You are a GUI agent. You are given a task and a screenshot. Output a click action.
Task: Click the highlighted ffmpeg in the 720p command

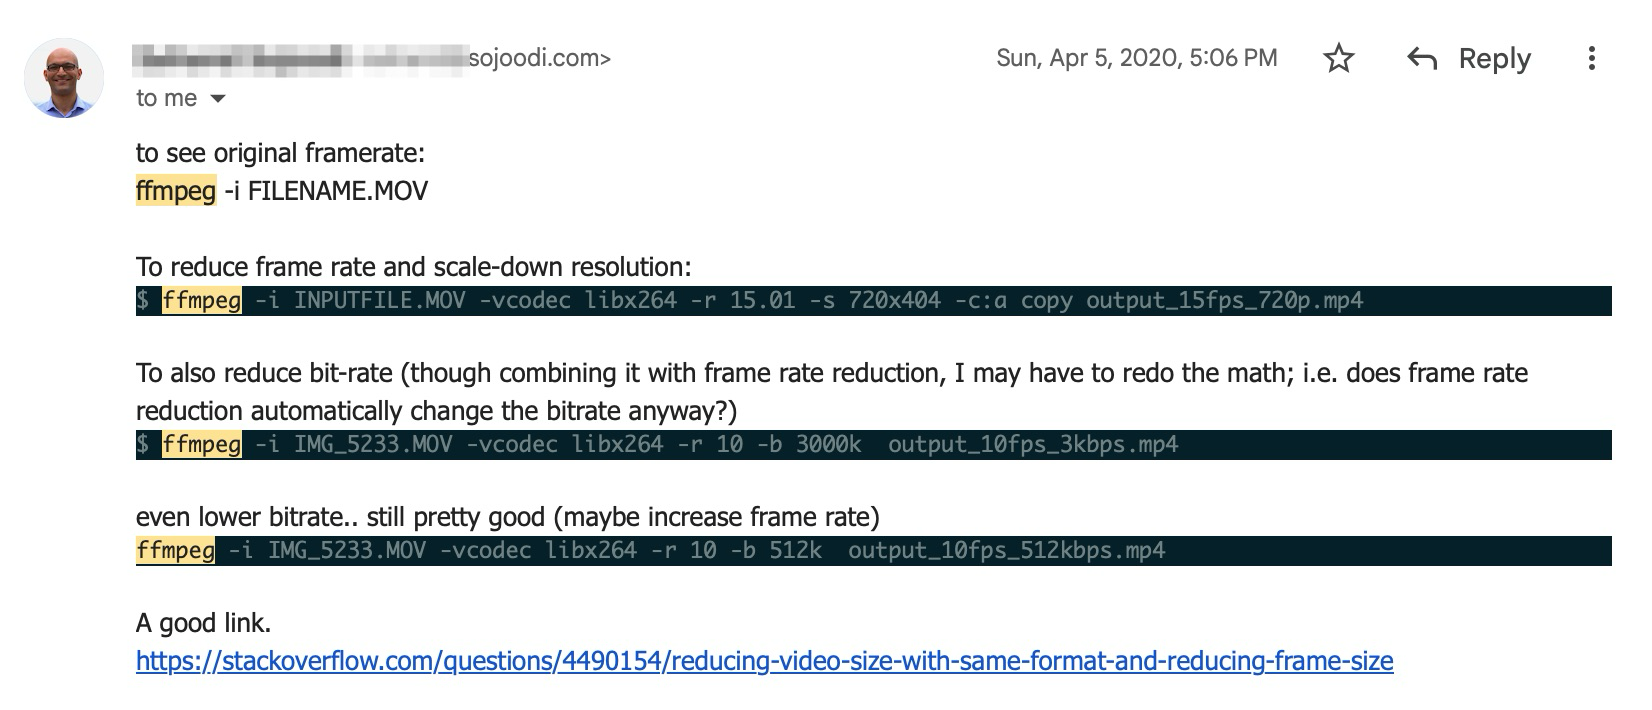200,300
